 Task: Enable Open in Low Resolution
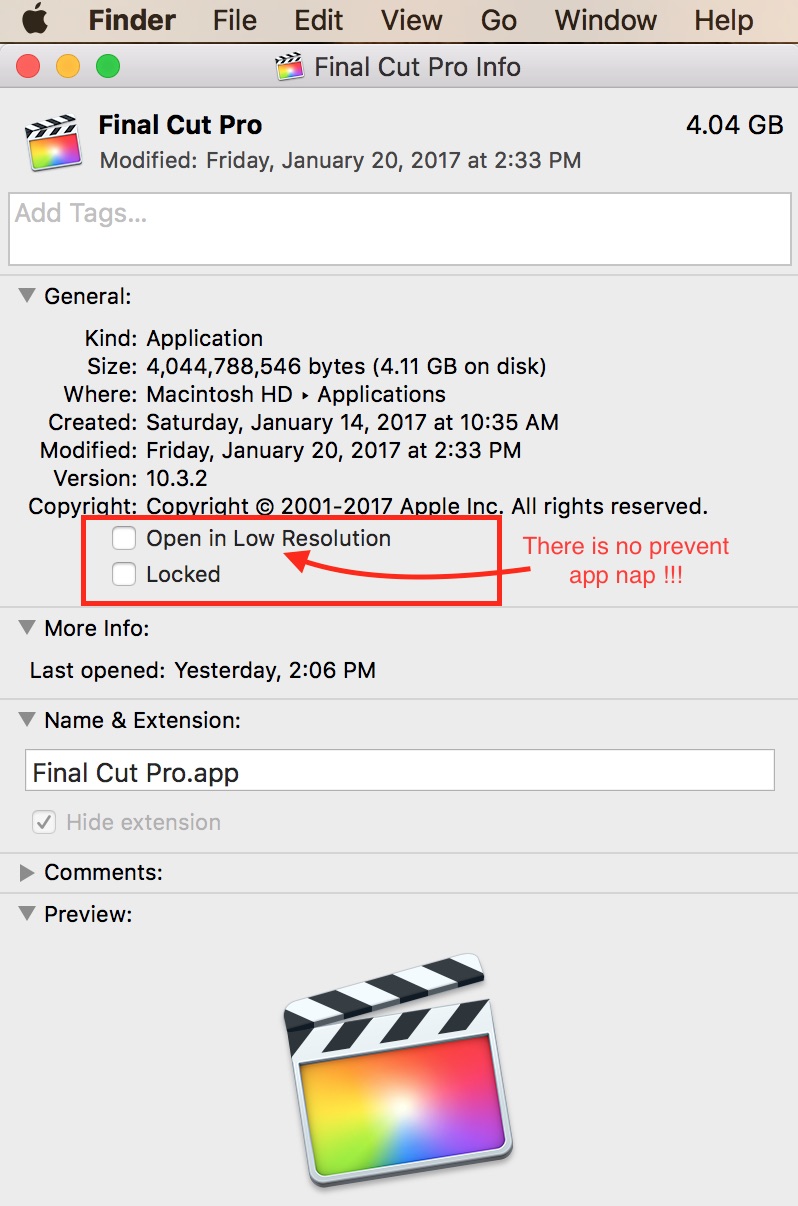click(123, 538)
